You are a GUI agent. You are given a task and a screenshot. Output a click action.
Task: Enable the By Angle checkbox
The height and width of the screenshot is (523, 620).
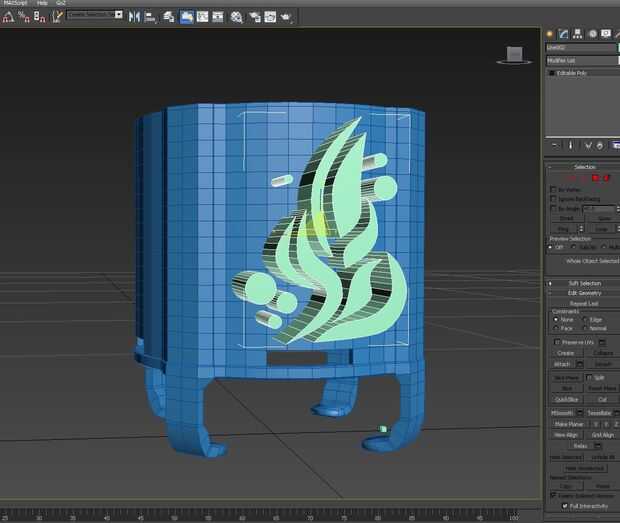(553, 208)
